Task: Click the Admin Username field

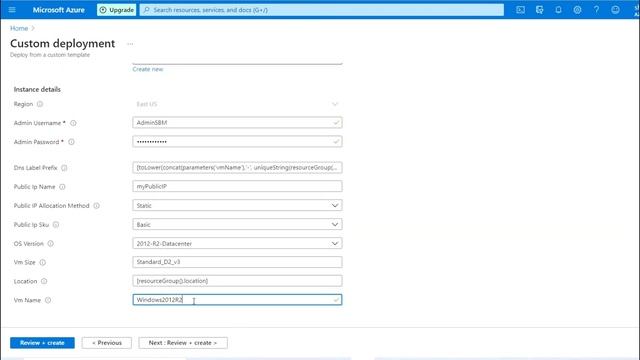Action: tap(237, 122)
